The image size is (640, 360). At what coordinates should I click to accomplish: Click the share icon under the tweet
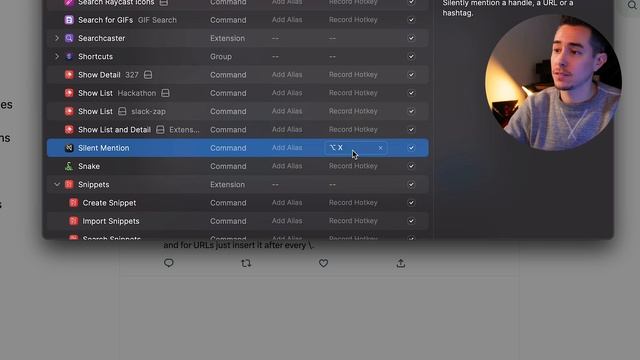[401, 263]
